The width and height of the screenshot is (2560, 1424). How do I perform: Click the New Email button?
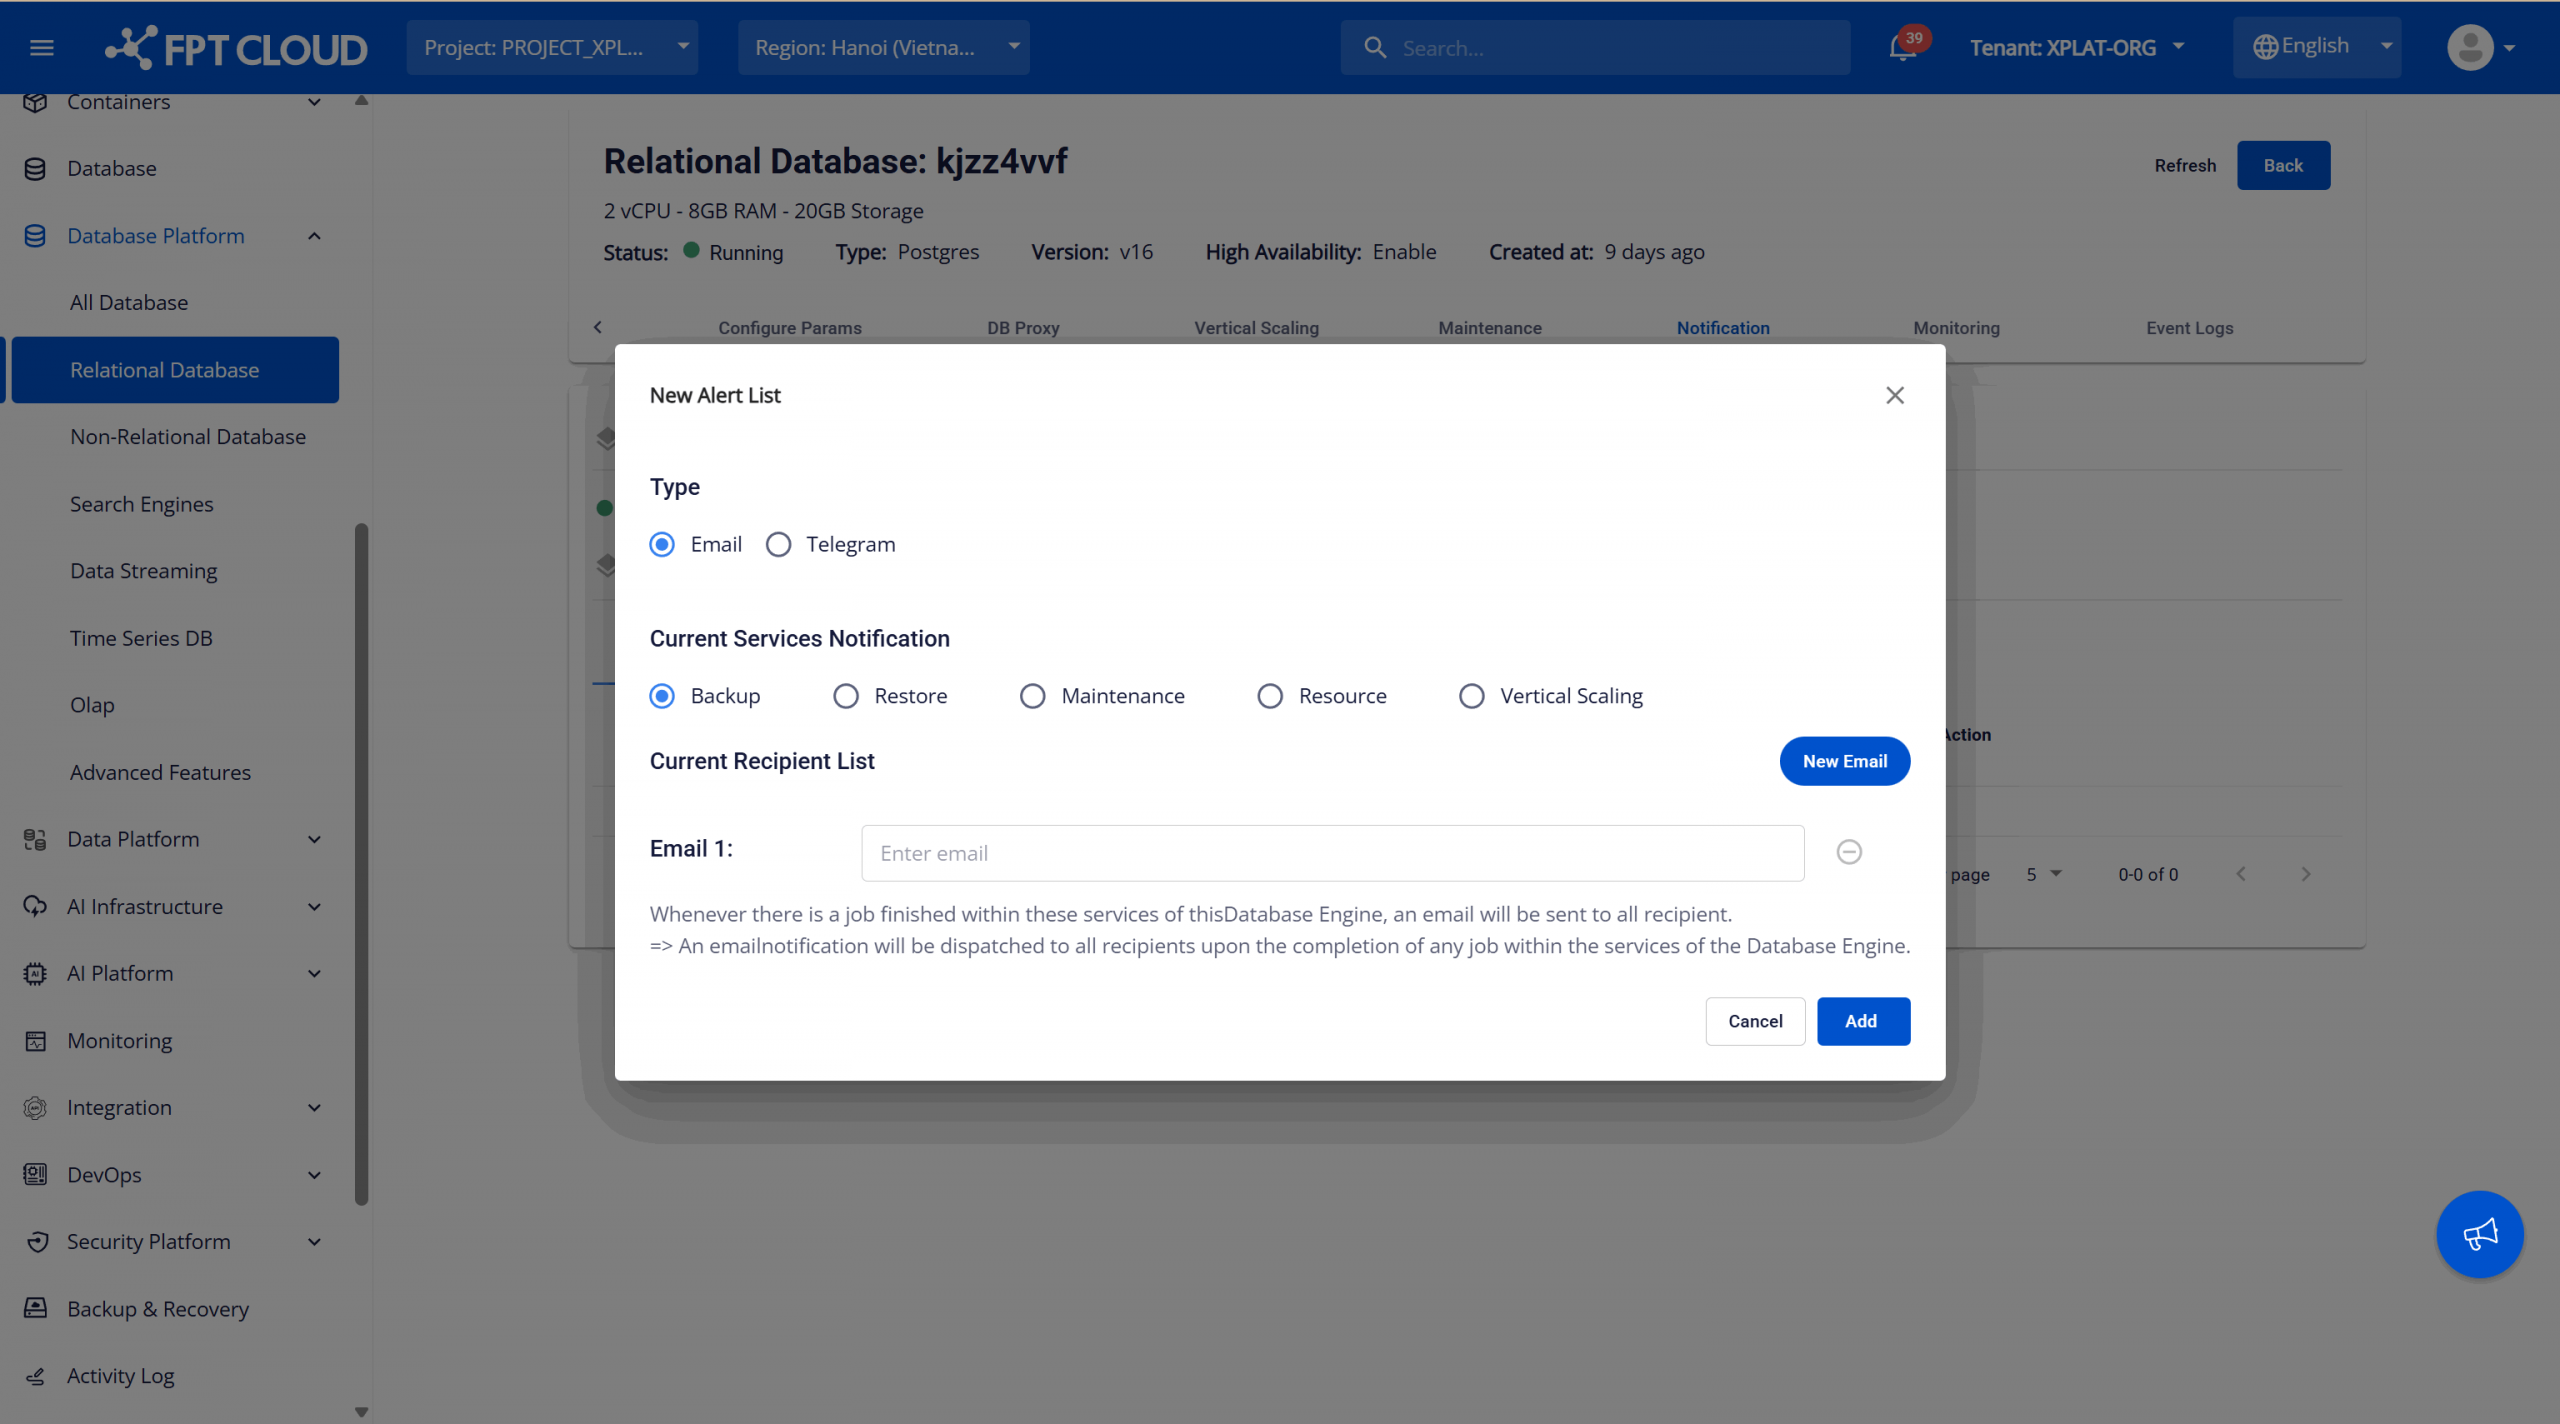1844,761
